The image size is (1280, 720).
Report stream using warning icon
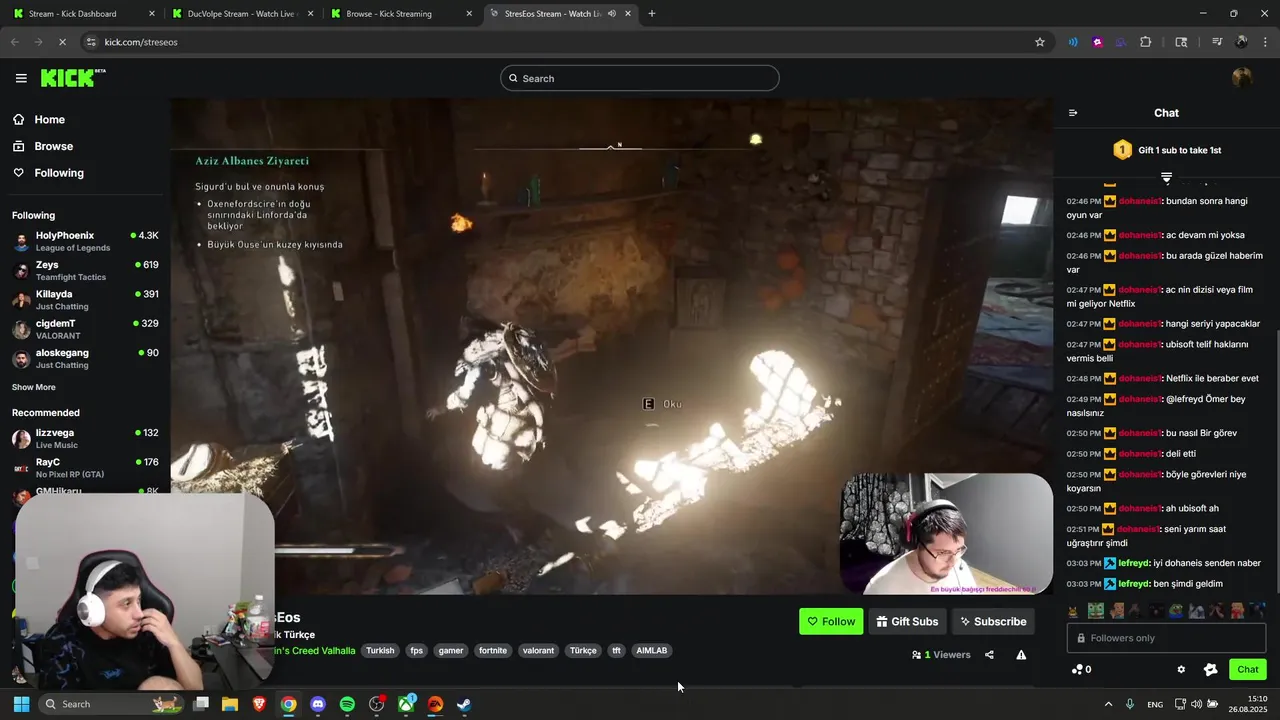[1021, 655]
